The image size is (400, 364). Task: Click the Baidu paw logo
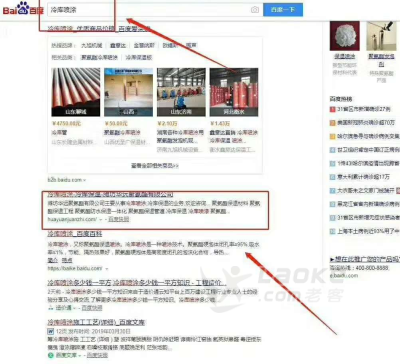click(23, 8)
